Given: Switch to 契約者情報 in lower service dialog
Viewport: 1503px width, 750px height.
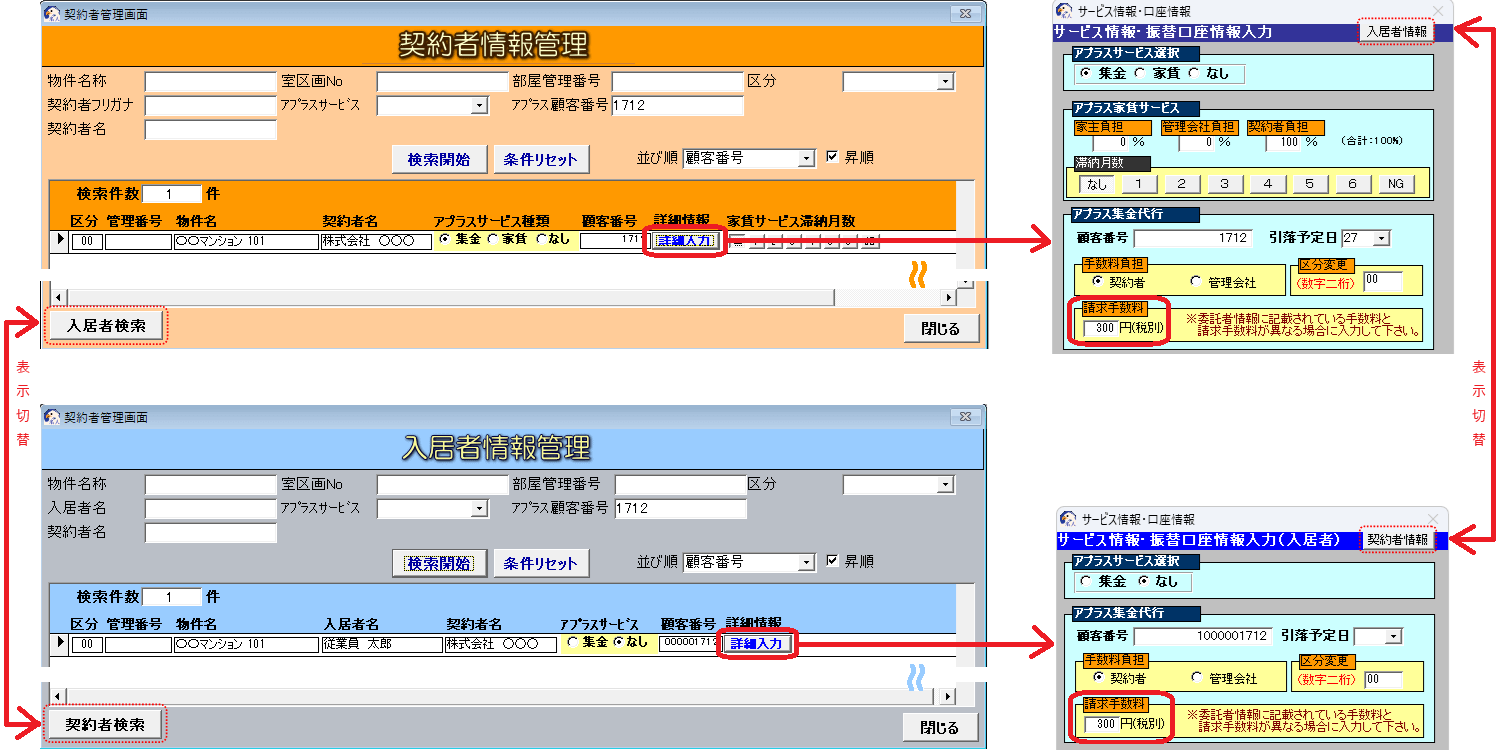Looking at the screenshot, I should pyautogui.click(x=1397, y=540).
